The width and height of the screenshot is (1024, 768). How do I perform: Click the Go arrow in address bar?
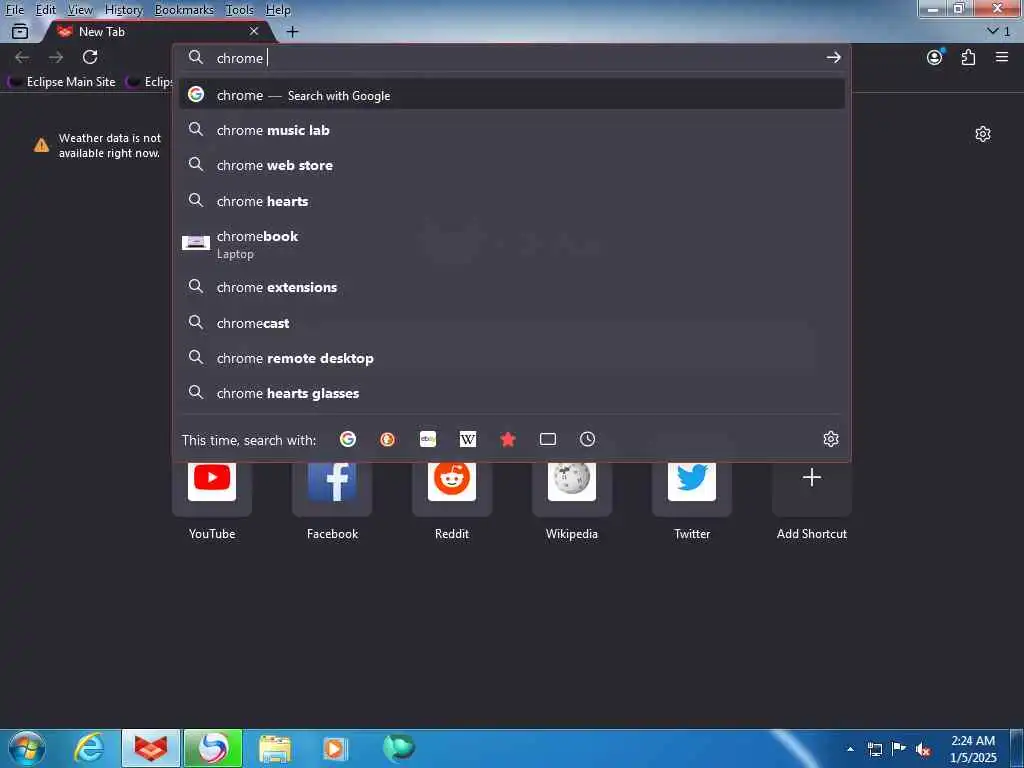pyautogui.click(x=833, y=57)
